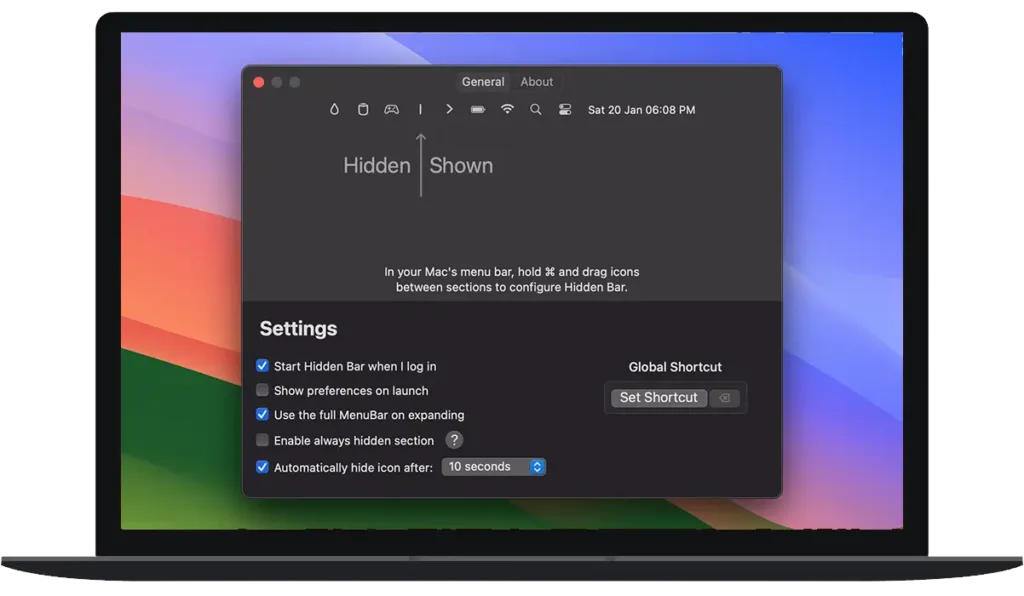Uncheck Start Hidden Bar when I log in
Screen dimensions: 1024x596
click(x=262, y=366)
